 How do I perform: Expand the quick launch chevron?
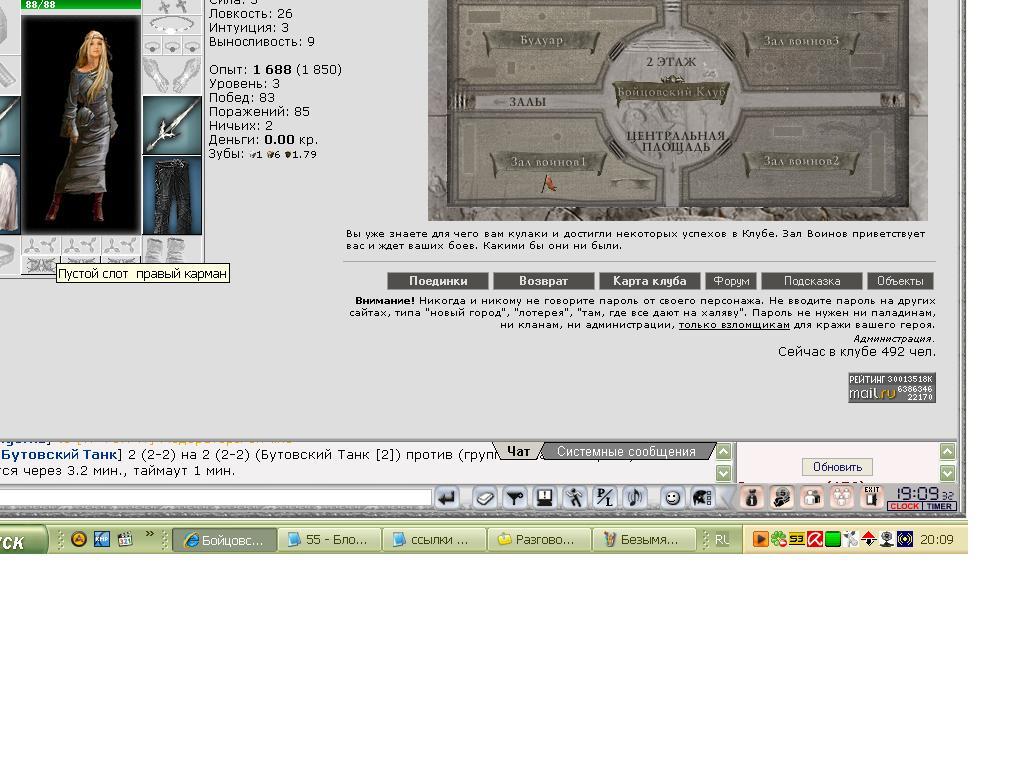tap(150, 534)
